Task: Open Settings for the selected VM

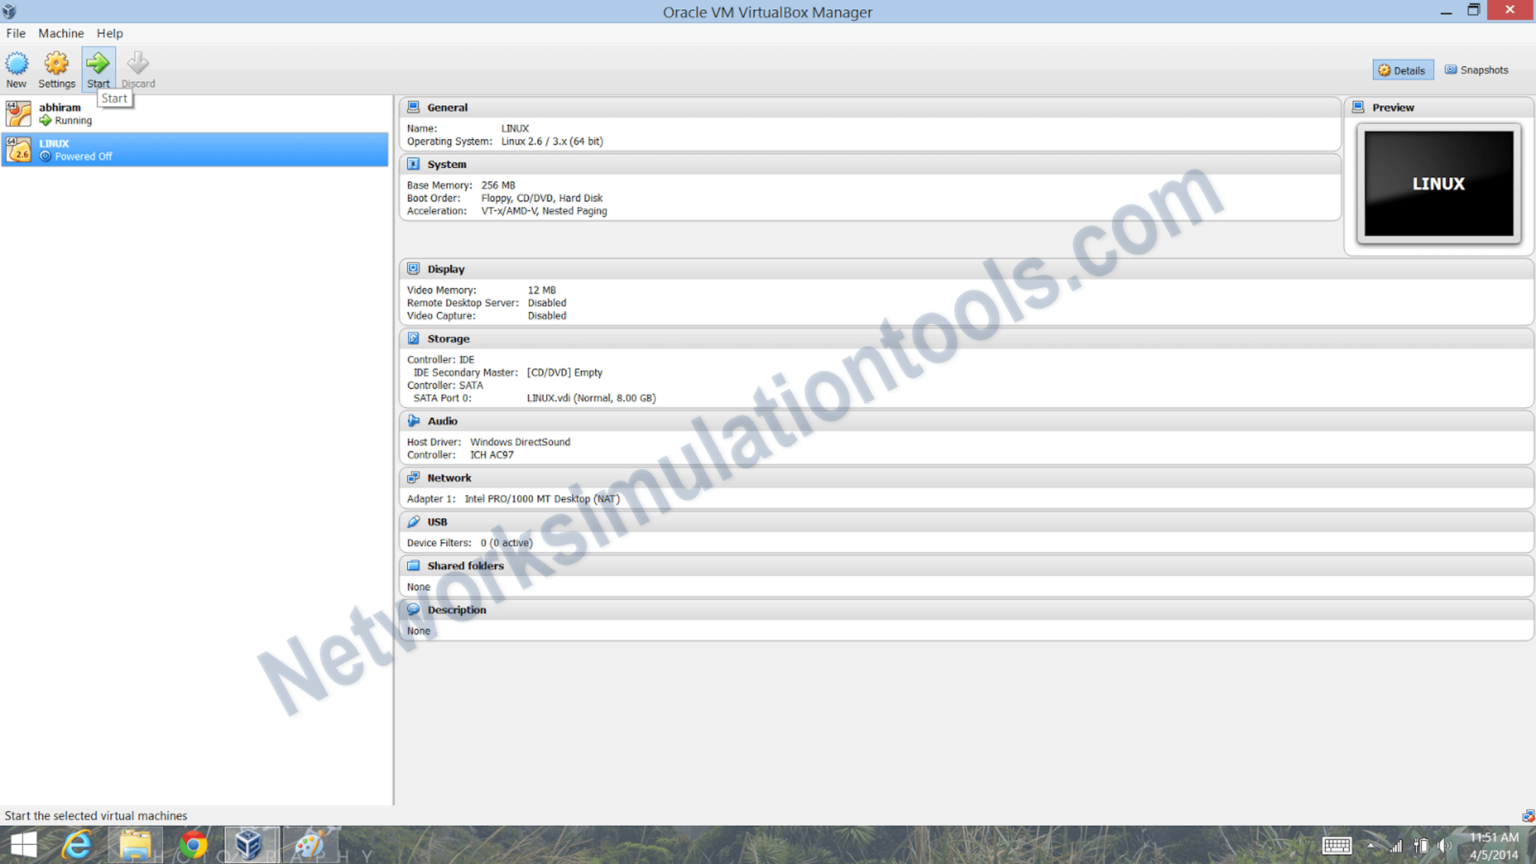Action: pyautogui.click(x=56, y=68)
